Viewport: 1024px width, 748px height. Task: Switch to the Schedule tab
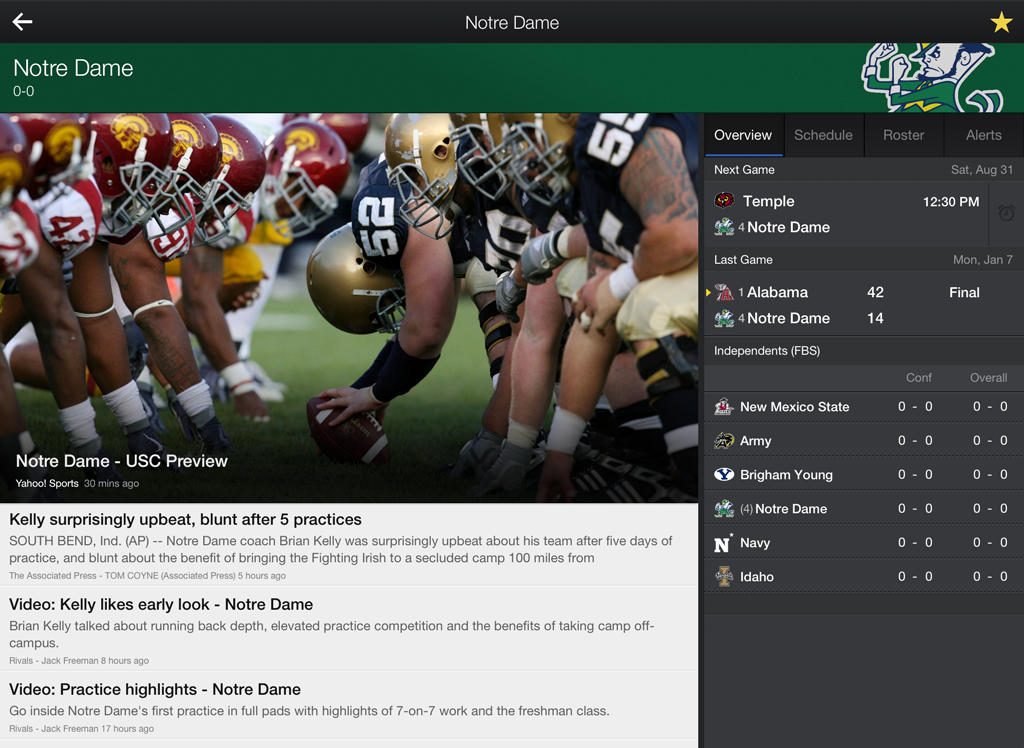point(824,135)
